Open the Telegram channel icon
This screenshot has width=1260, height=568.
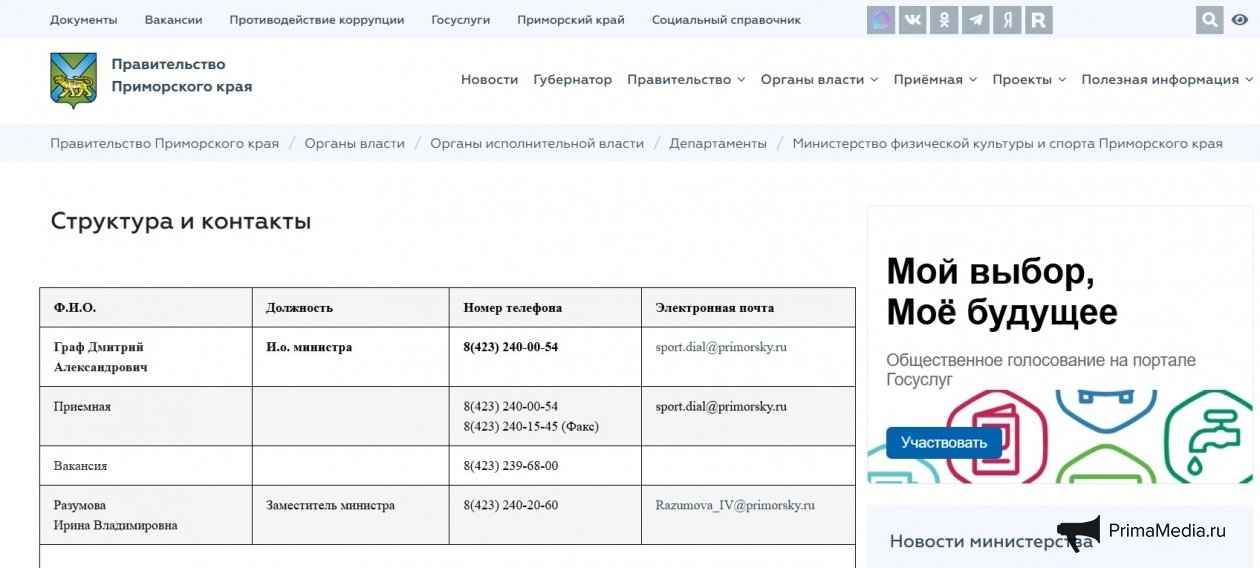click(x=975, y=20)
